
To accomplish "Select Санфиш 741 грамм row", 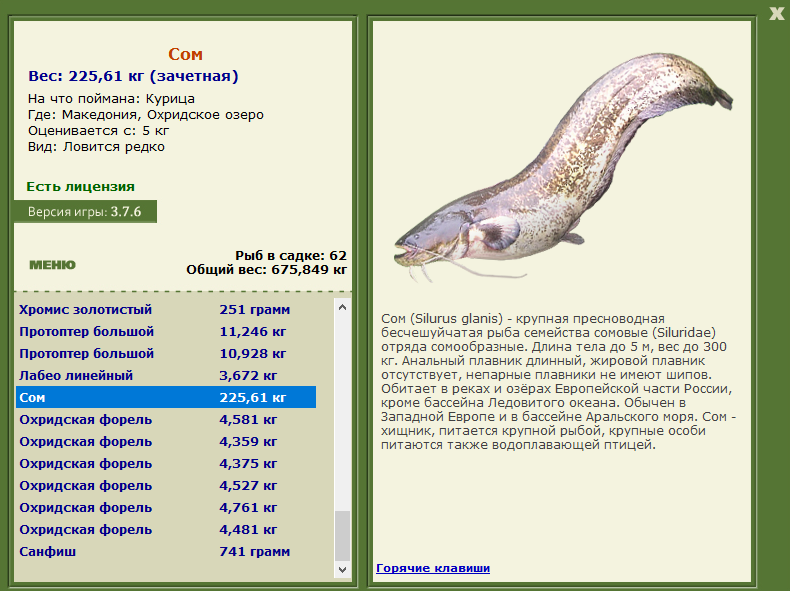I will (x=166, y=552).
